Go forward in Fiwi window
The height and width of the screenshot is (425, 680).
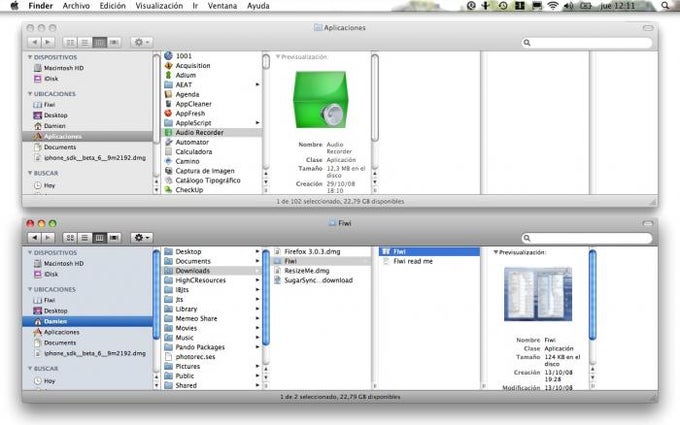(x=48, y=238)
